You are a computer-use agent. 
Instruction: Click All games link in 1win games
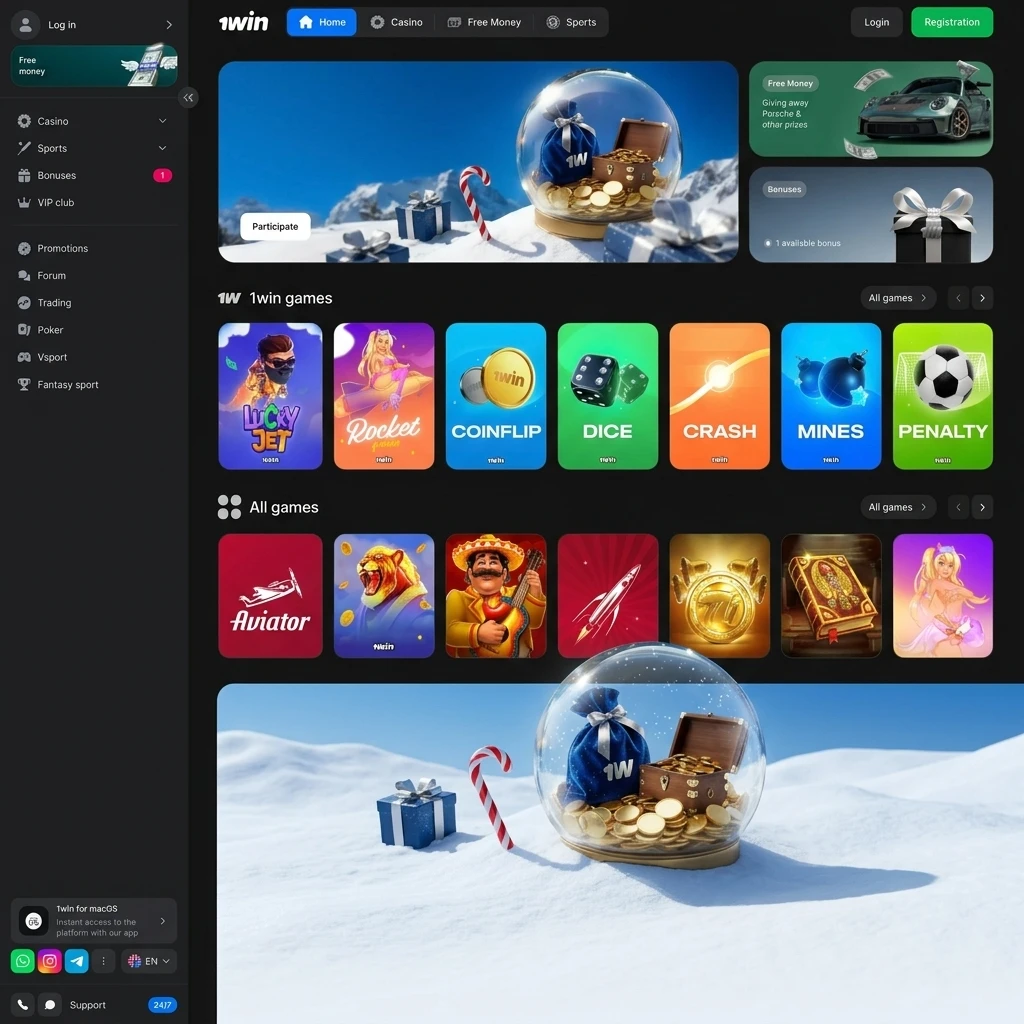[897, 298]
